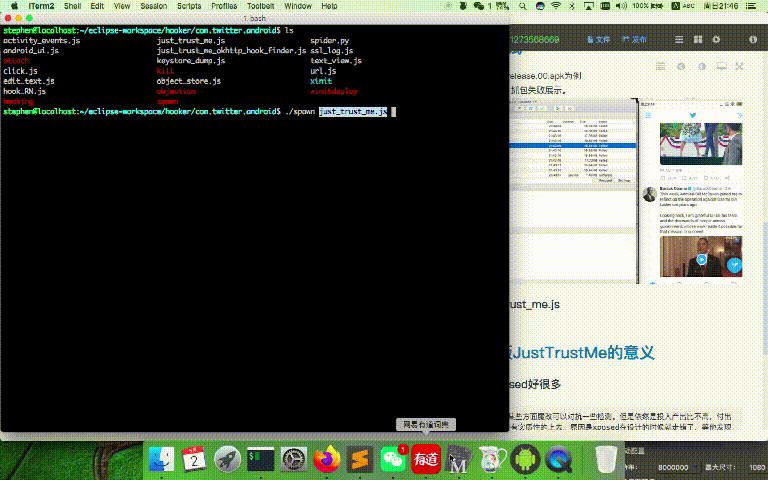Open iTerm terminal icon in Dock
The image size is (768, 480).
(261, 459)
